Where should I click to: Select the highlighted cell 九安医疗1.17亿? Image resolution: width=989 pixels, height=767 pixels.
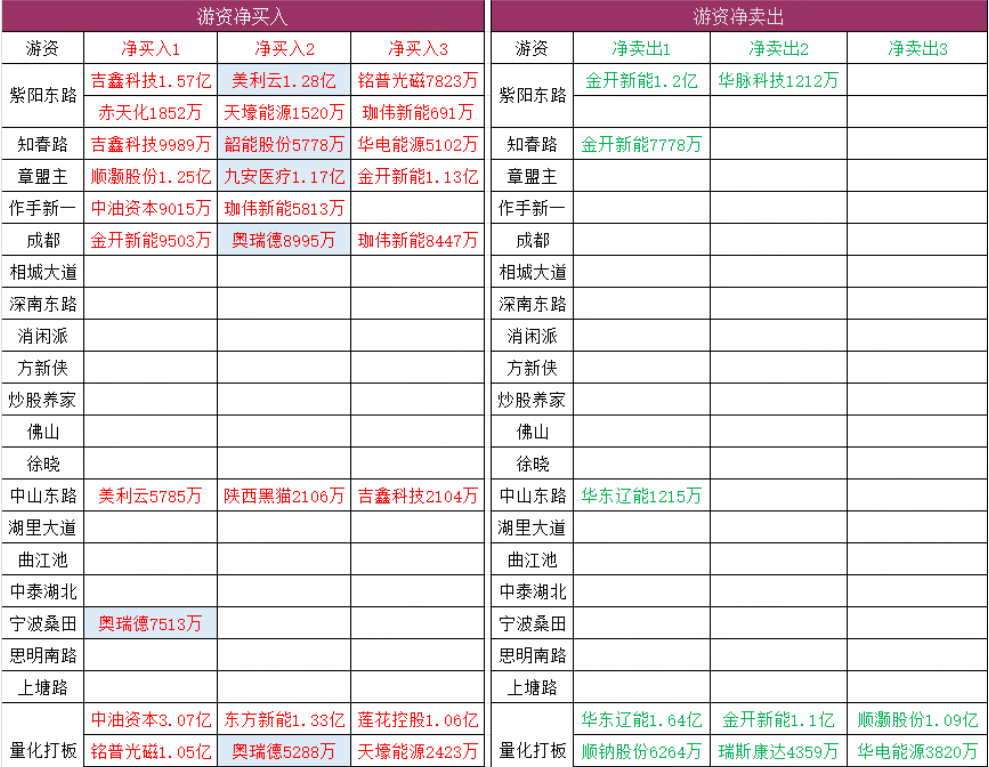tap(284, 176)
